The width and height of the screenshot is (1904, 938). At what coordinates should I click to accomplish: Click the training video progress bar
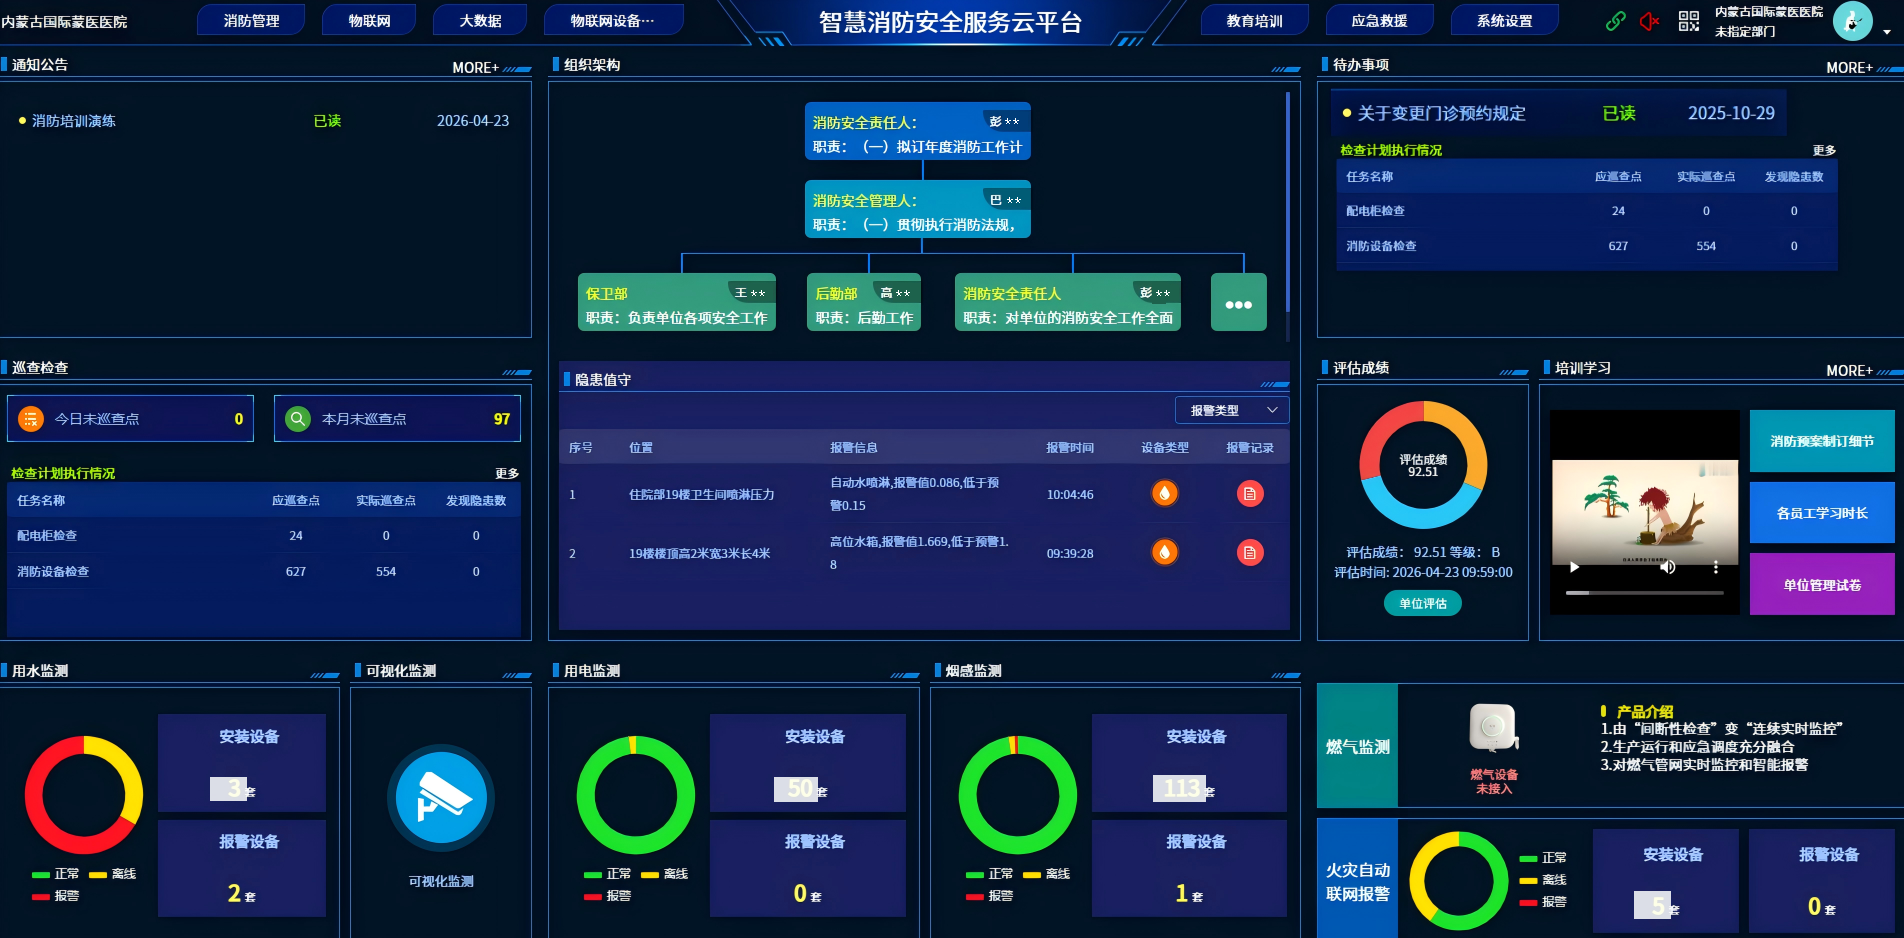tap(1644, 593)
